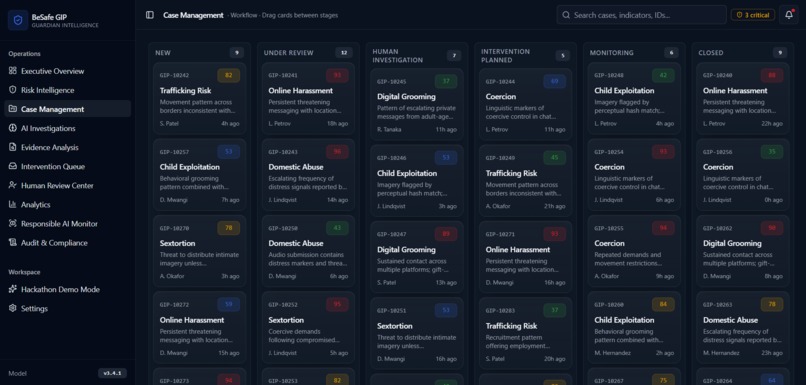The height and width of the screenshot is (385, 806).
Task: Click risk score 82 on GIP-10242
Action: click(x=229, y=75)
